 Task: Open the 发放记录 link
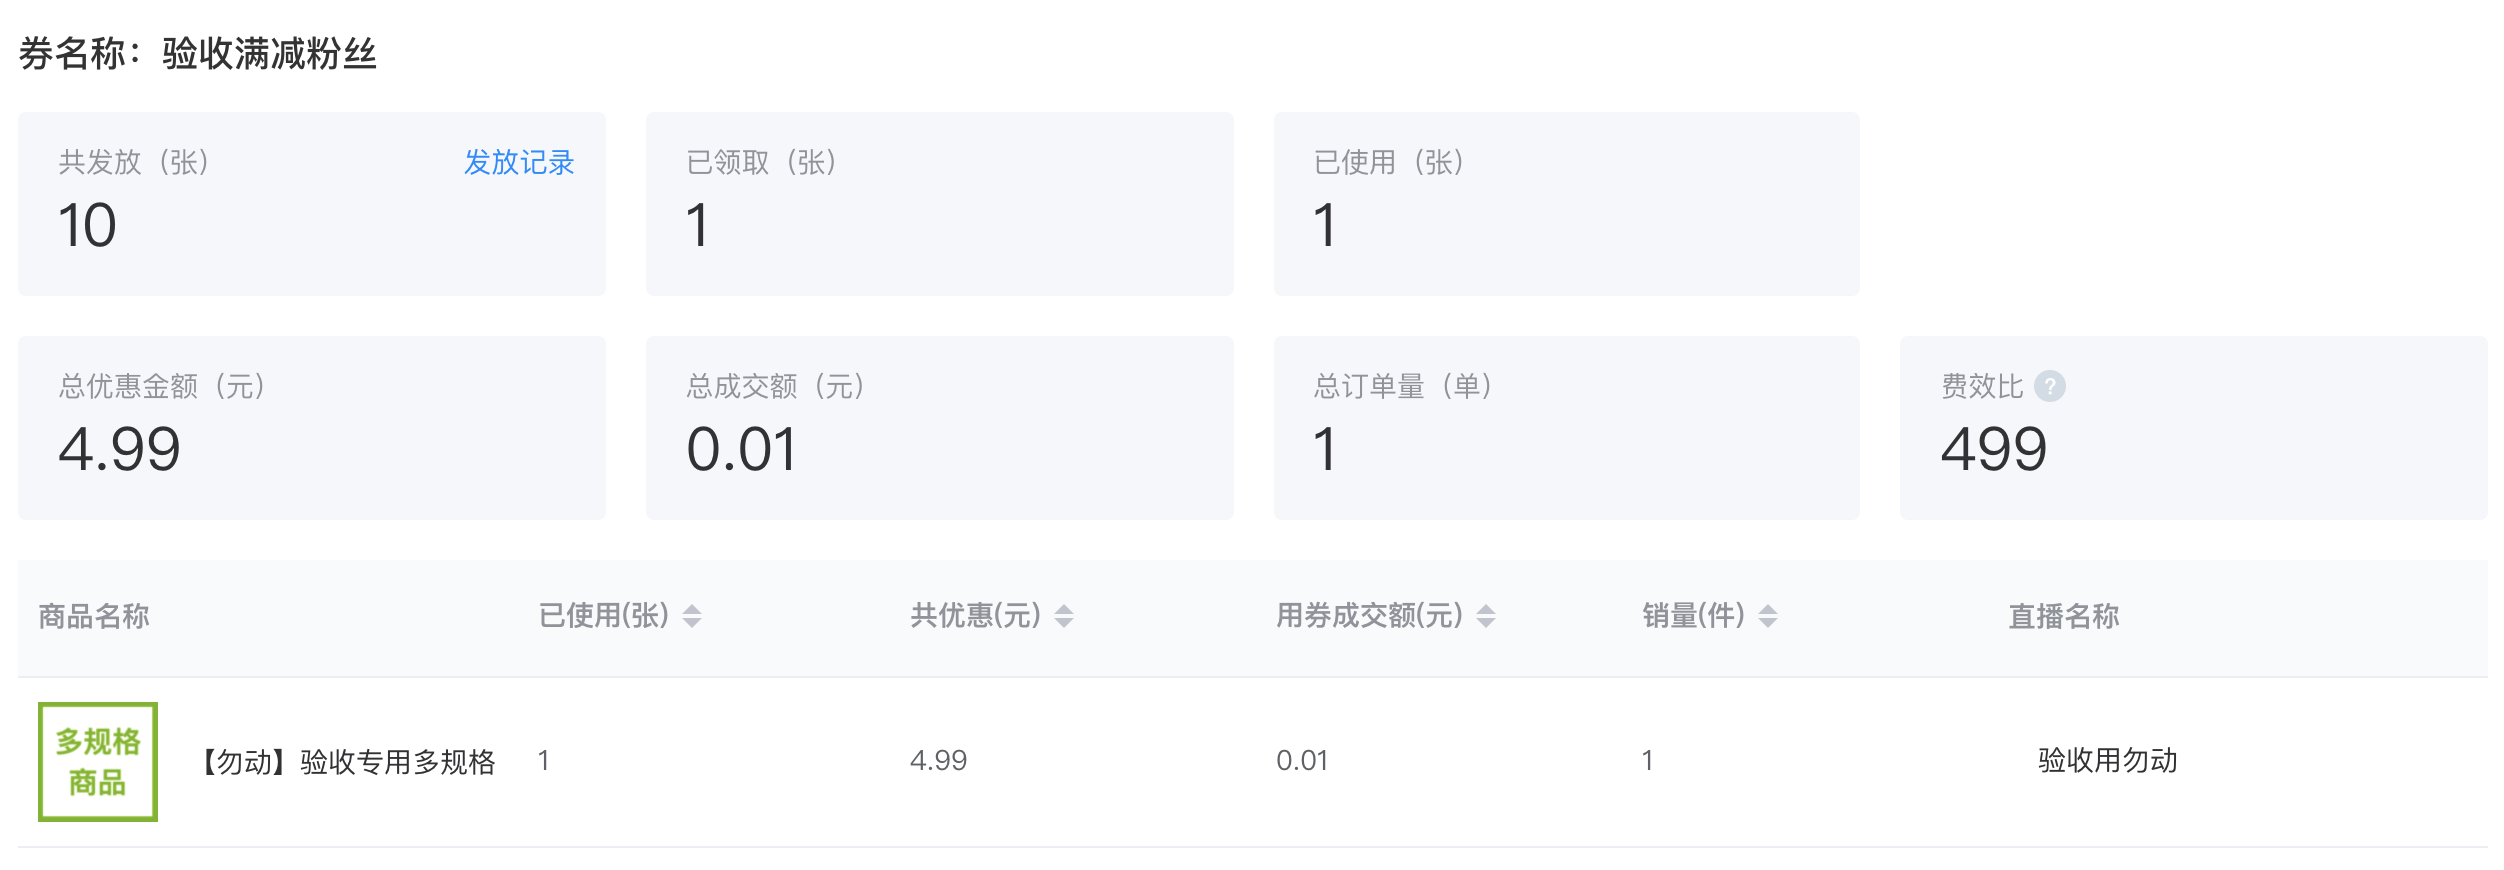pos(519,162)
